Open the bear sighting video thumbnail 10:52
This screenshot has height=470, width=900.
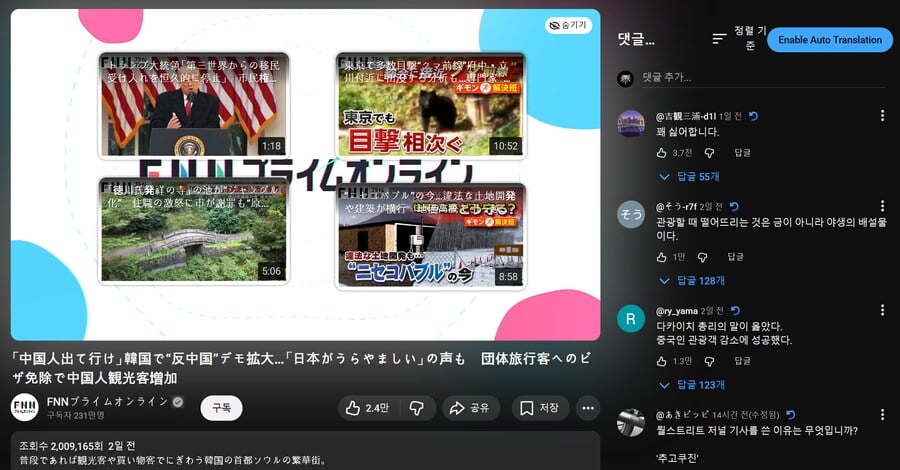pos(430,105)
